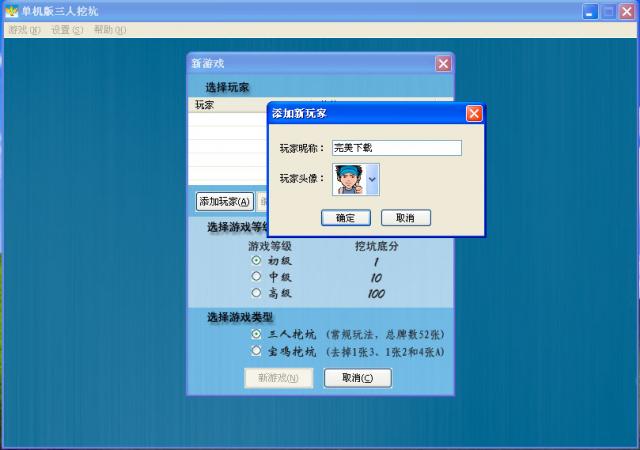Focus the 玩家昵称 text field
Image resolution: width=640 pixels, height=450 pixels.
pyautogui.click(x=396, y=148)
